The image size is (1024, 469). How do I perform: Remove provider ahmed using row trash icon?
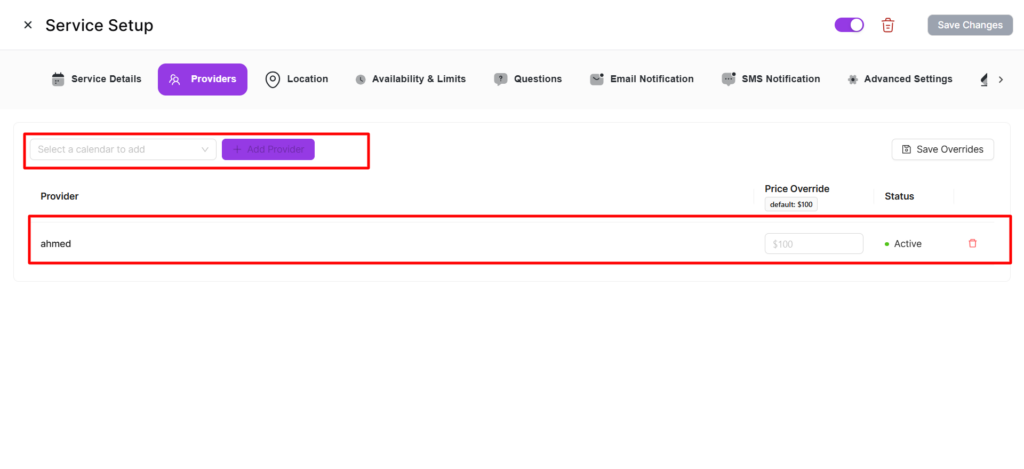[x=972, y=243]
